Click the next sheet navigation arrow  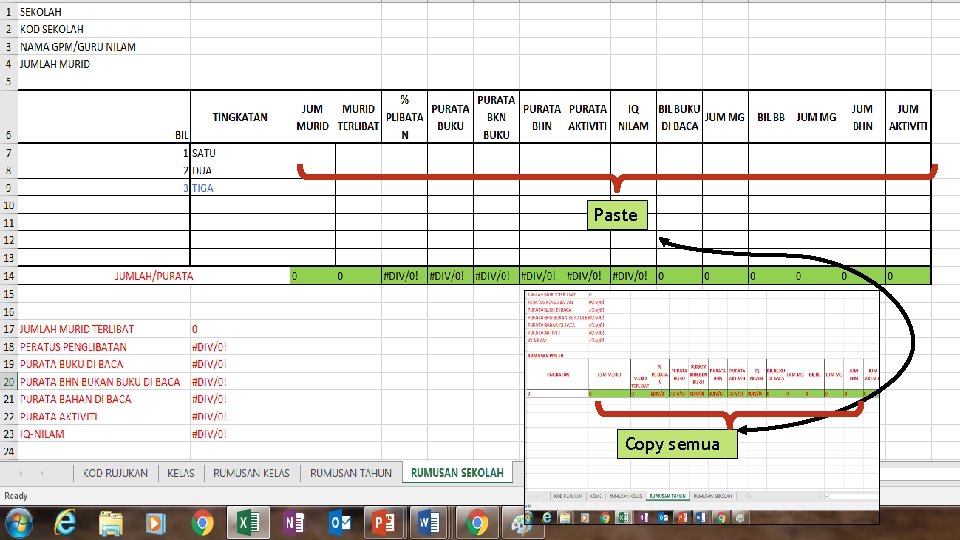[42, 473]
